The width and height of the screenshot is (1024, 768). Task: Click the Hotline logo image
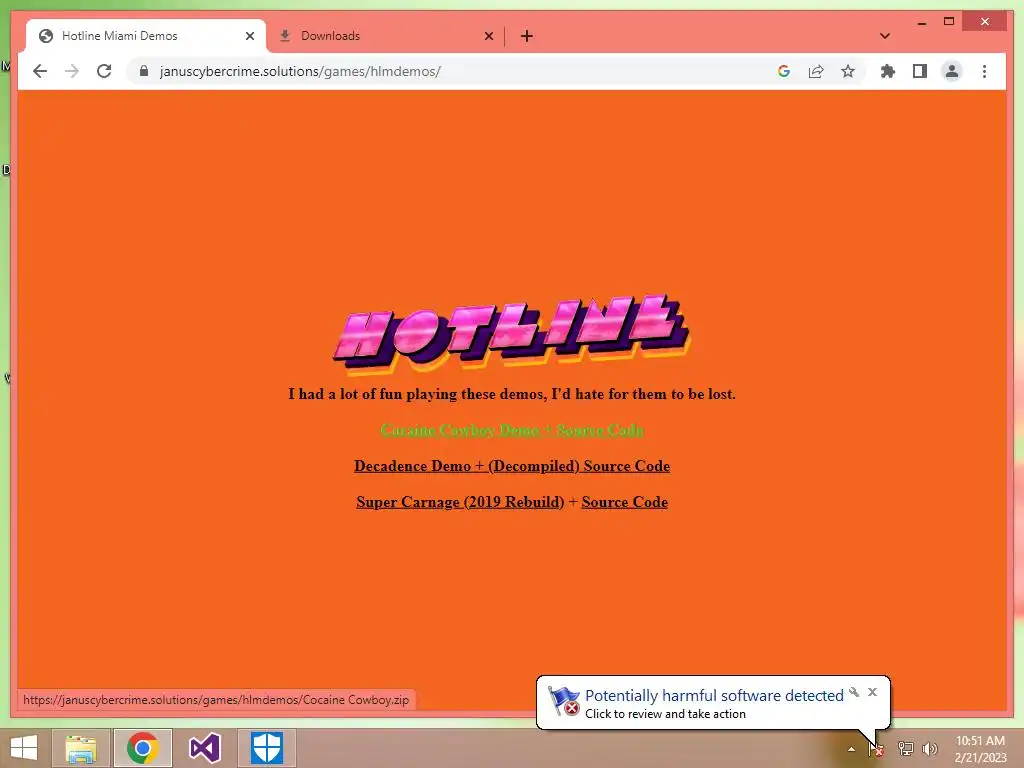point(512,334)
